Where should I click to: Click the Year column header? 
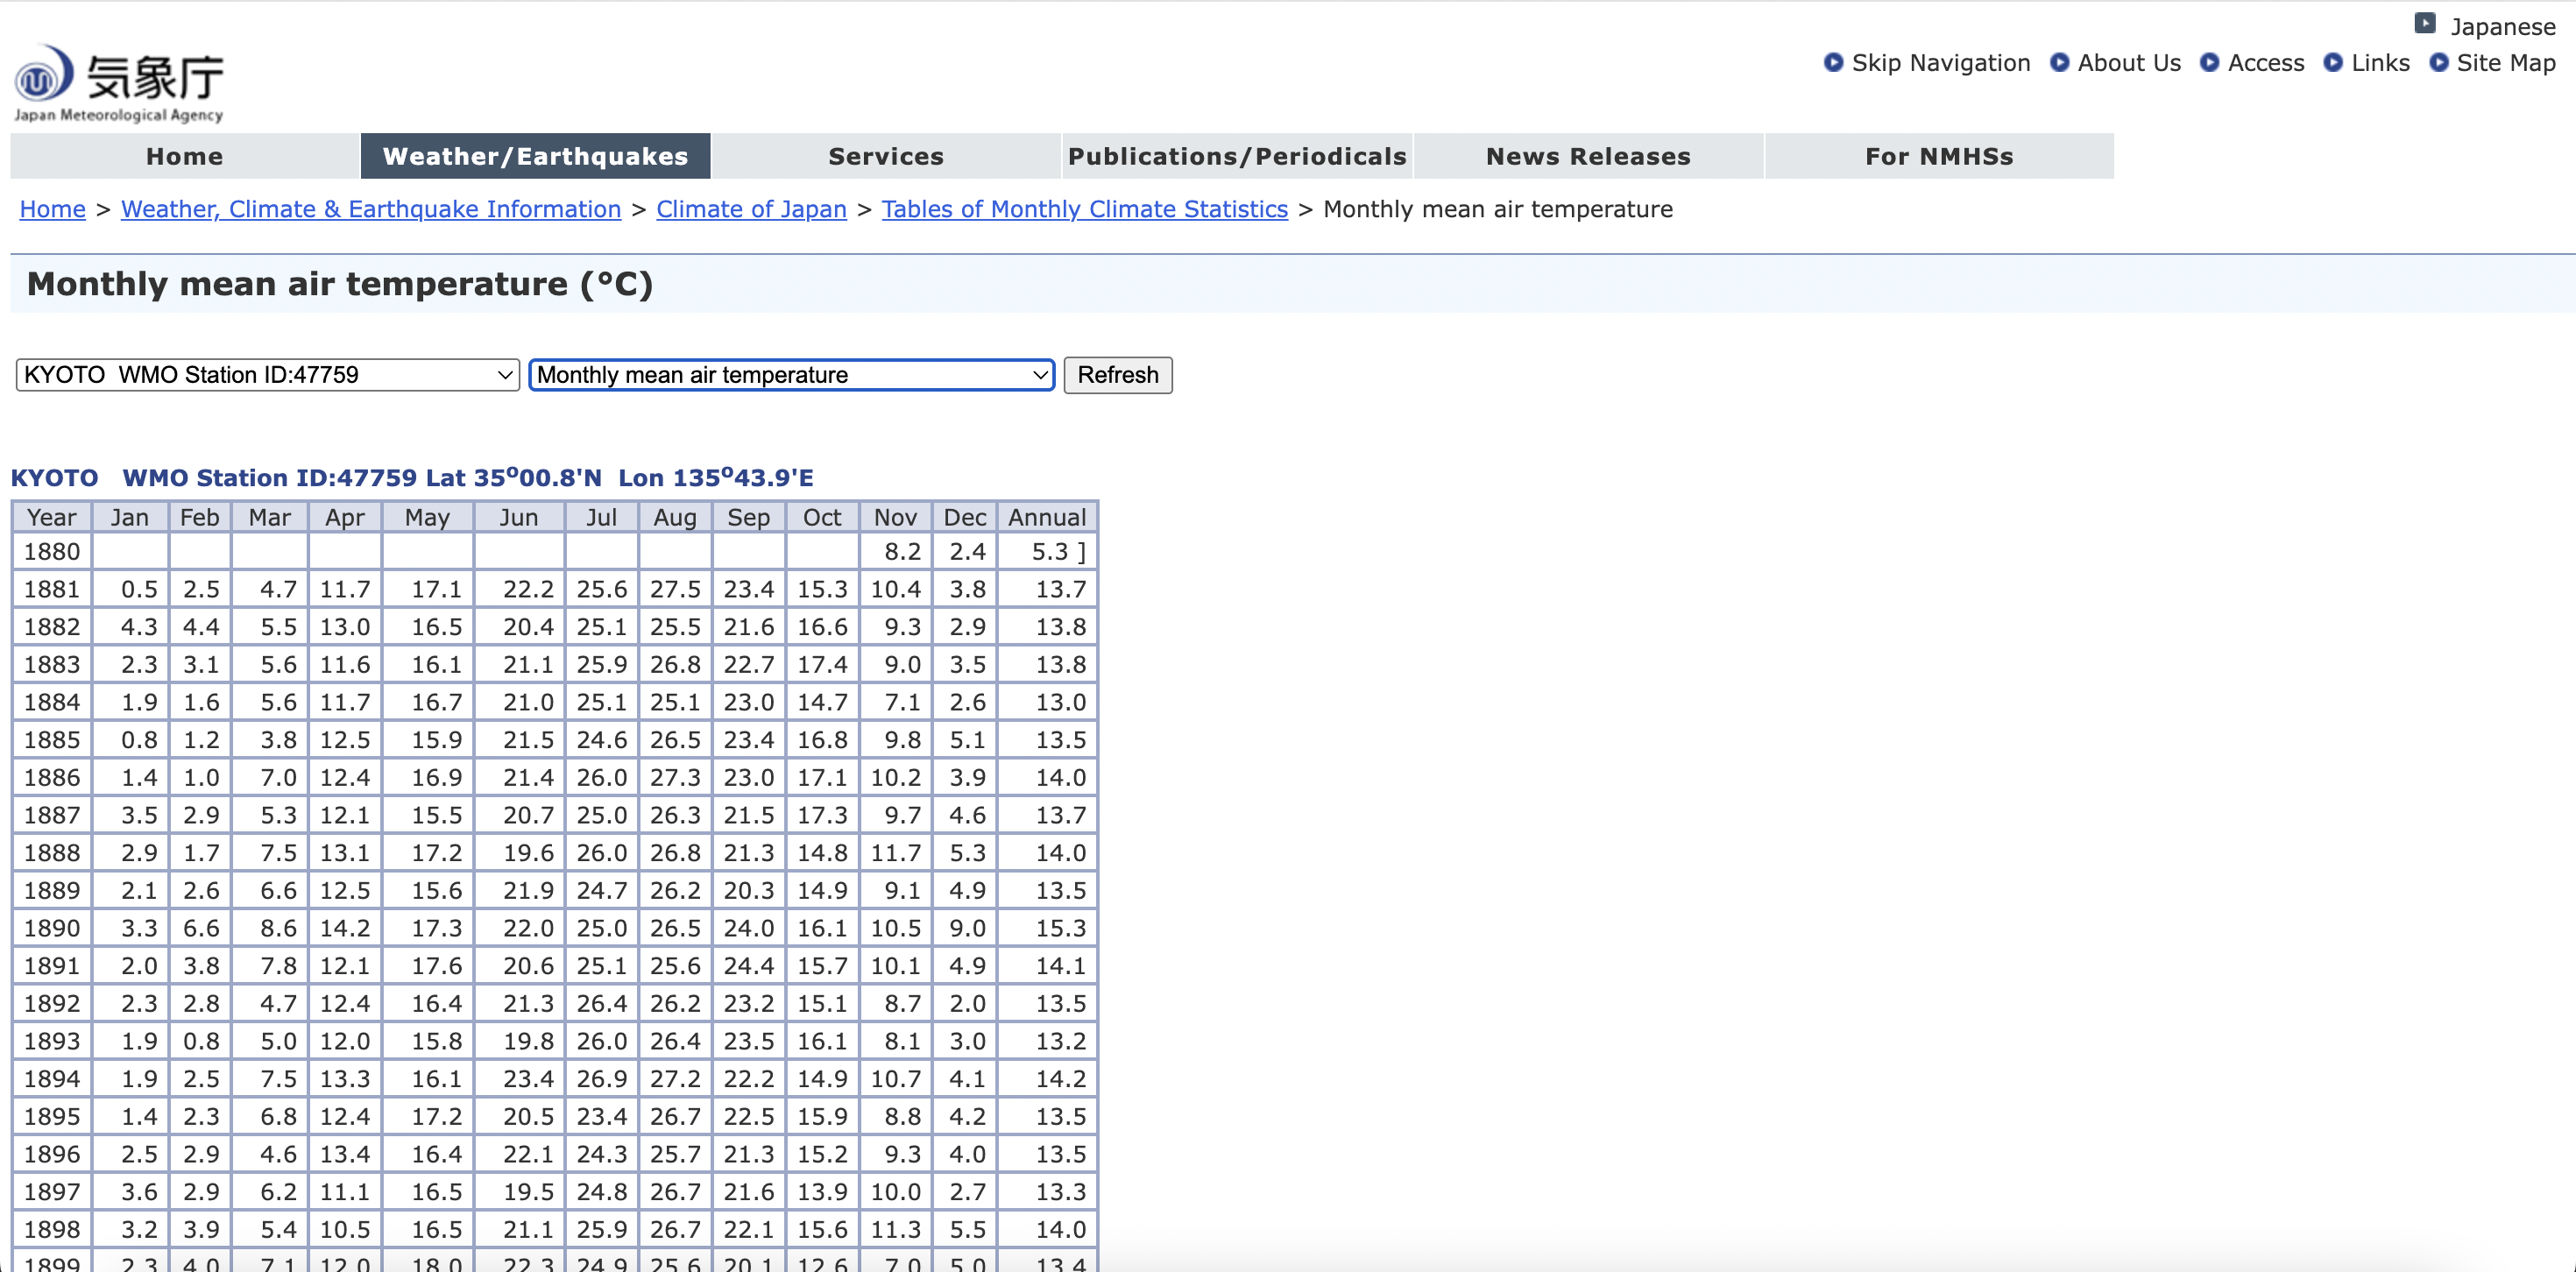[52, 517]
